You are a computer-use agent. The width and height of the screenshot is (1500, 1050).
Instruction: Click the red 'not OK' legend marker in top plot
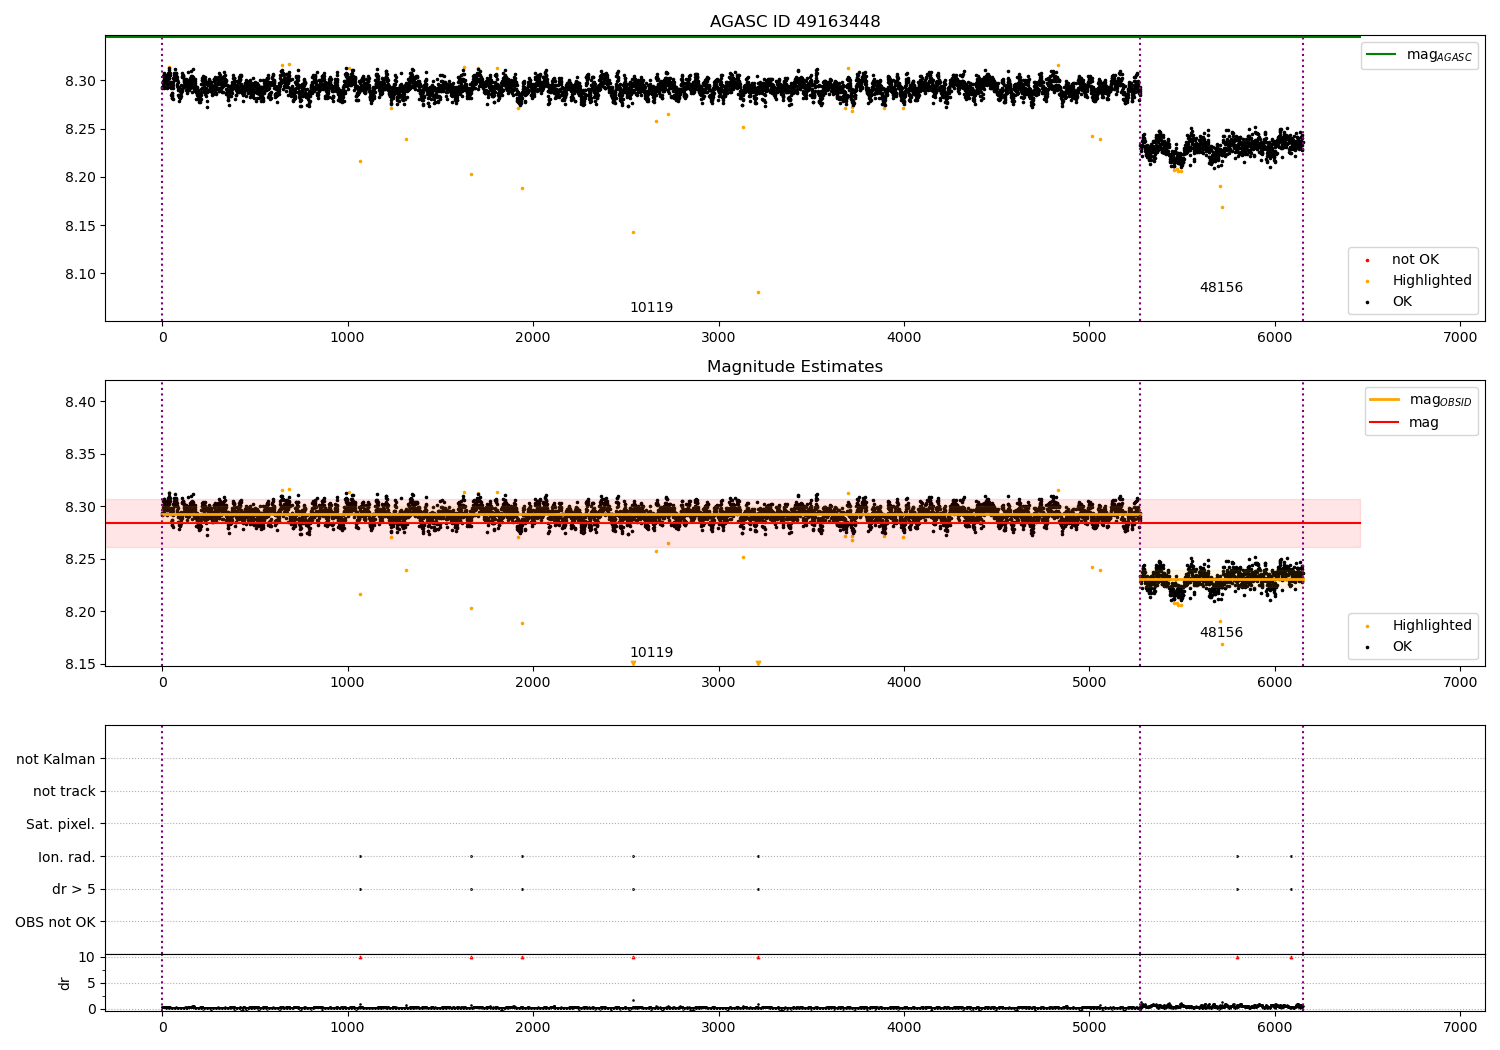pyautogui.click(x=1367, y=260)
